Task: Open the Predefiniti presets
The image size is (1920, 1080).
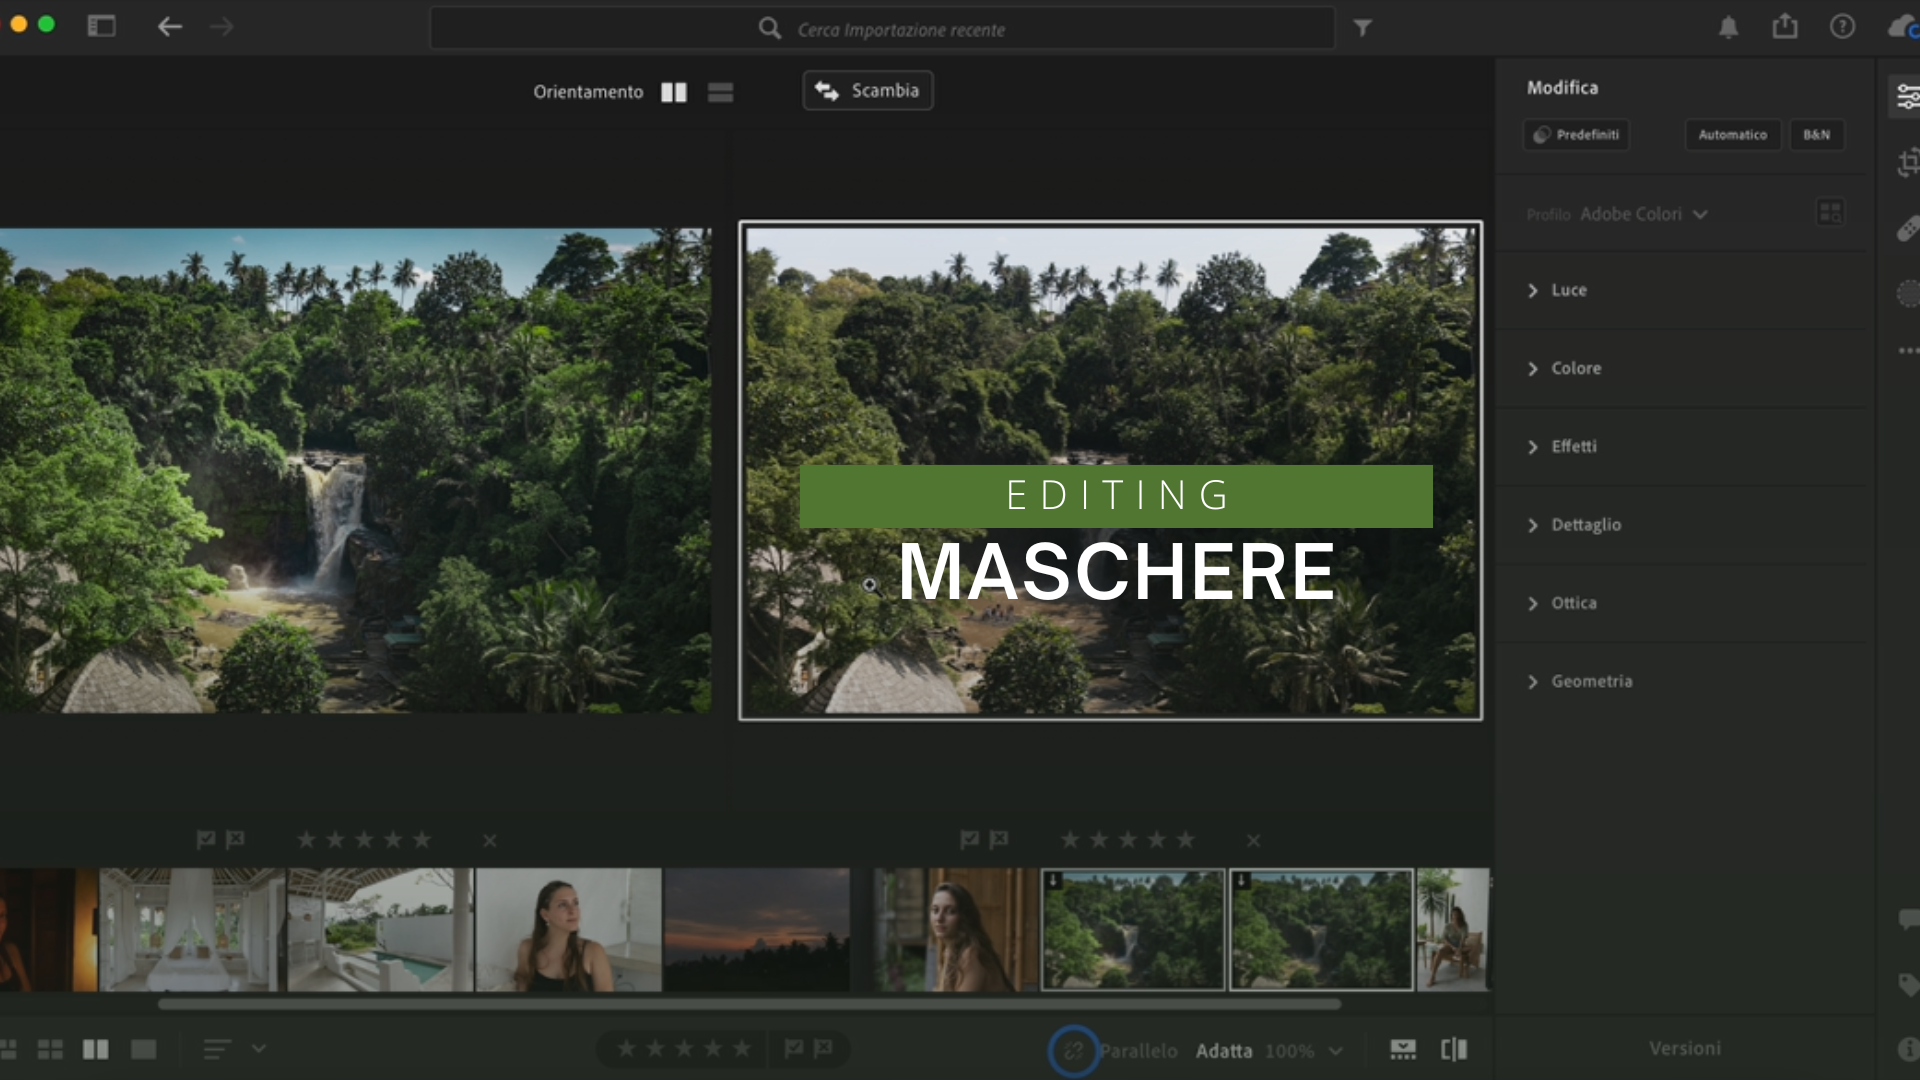Action: pyautogui.click(x=1576, y=135)
